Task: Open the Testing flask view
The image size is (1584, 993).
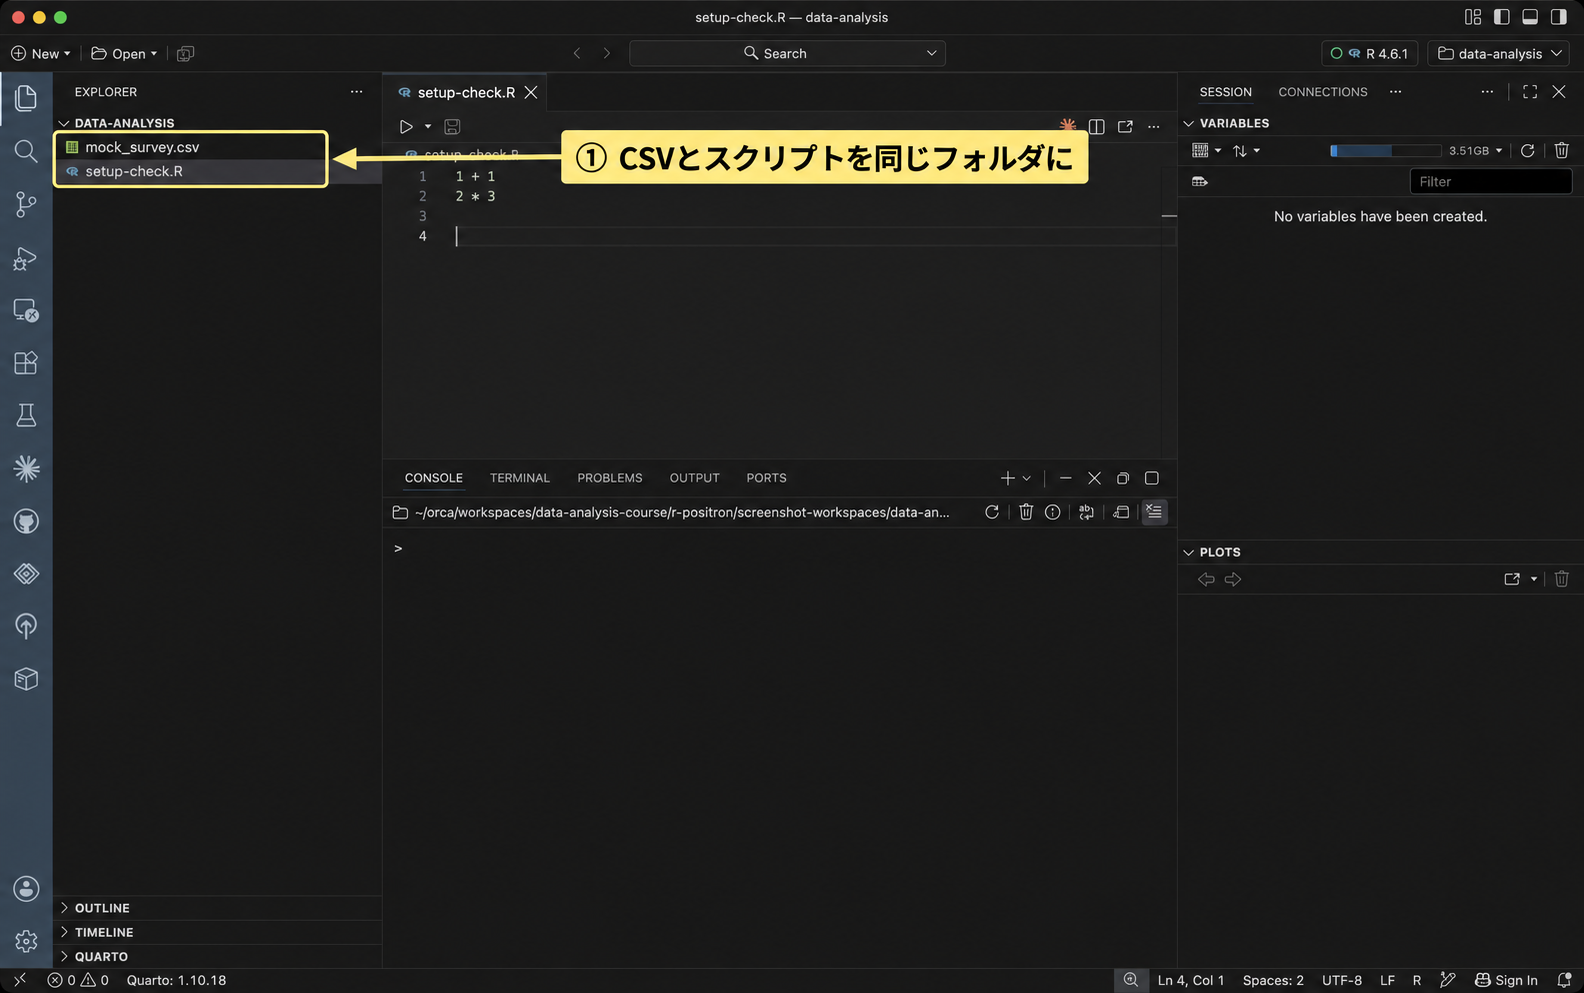Action: click(26, 415)
